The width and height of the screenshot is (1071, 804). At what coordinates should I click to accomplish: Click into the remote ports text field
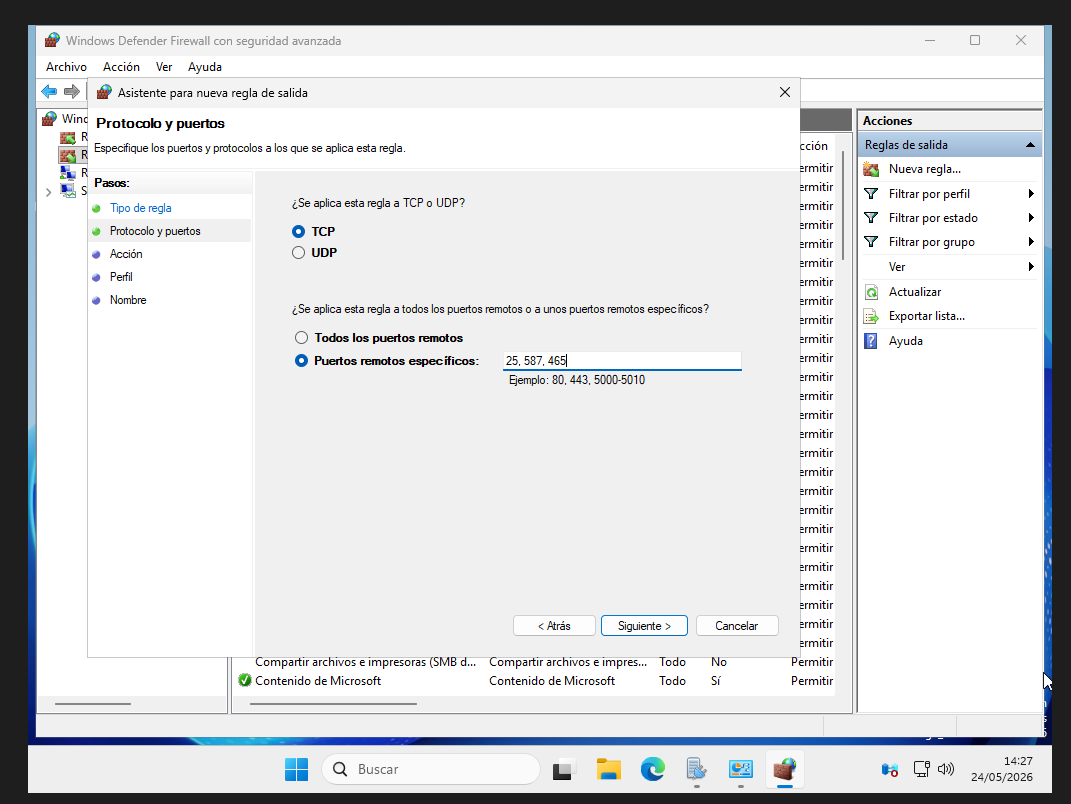click(x=622, y=361)
